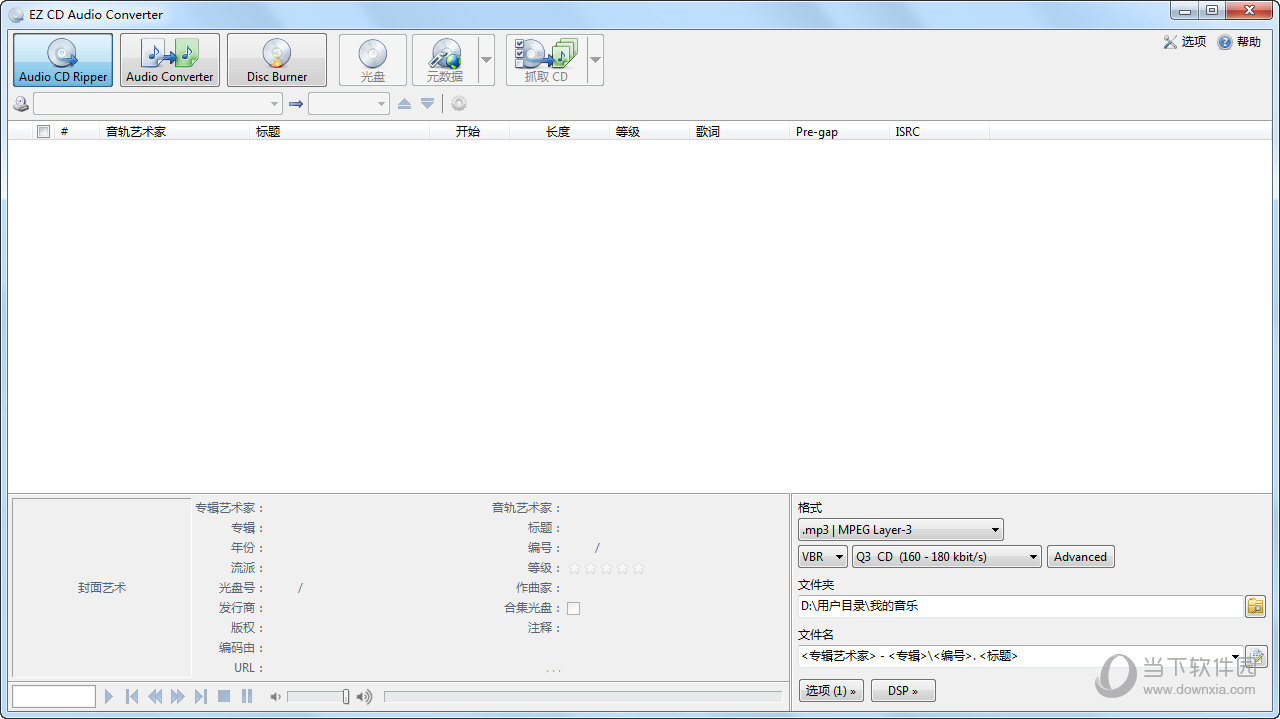Click the 文件夹 output folder path field
Viewport: 1280px width, 719px height.
(x=1020, y=606)
